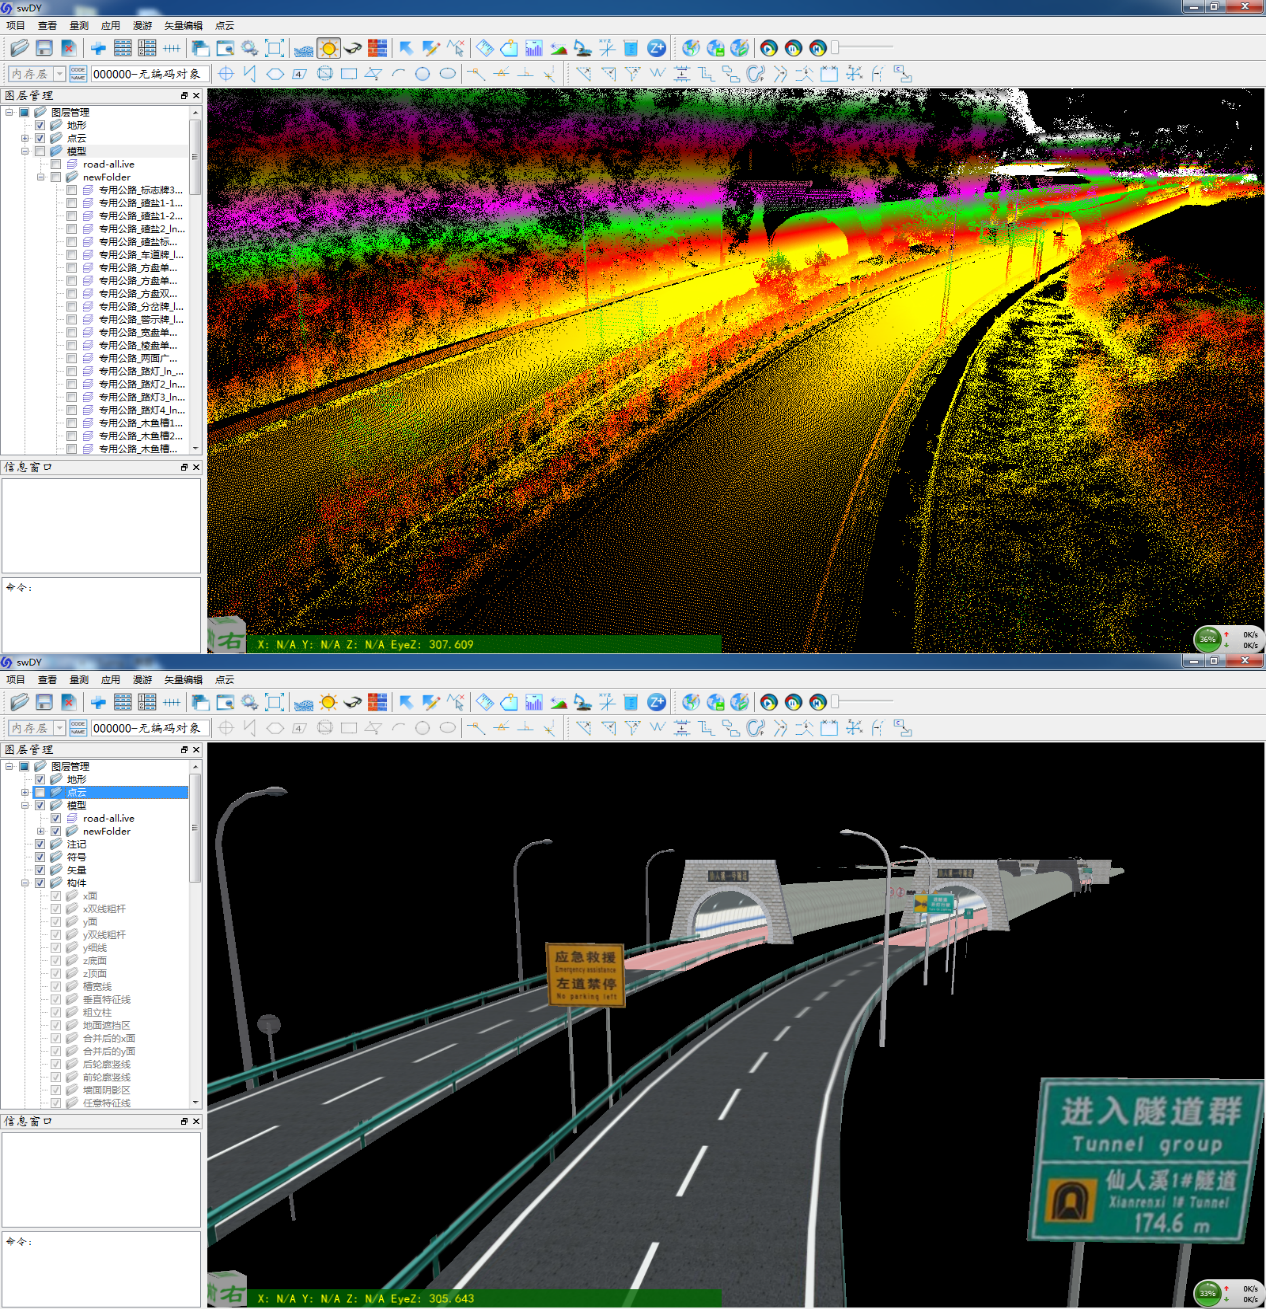Uncheck the road-all.ive layer in lower window
The height and width of the screenshot is (1309, 1266).
[56, 818]
